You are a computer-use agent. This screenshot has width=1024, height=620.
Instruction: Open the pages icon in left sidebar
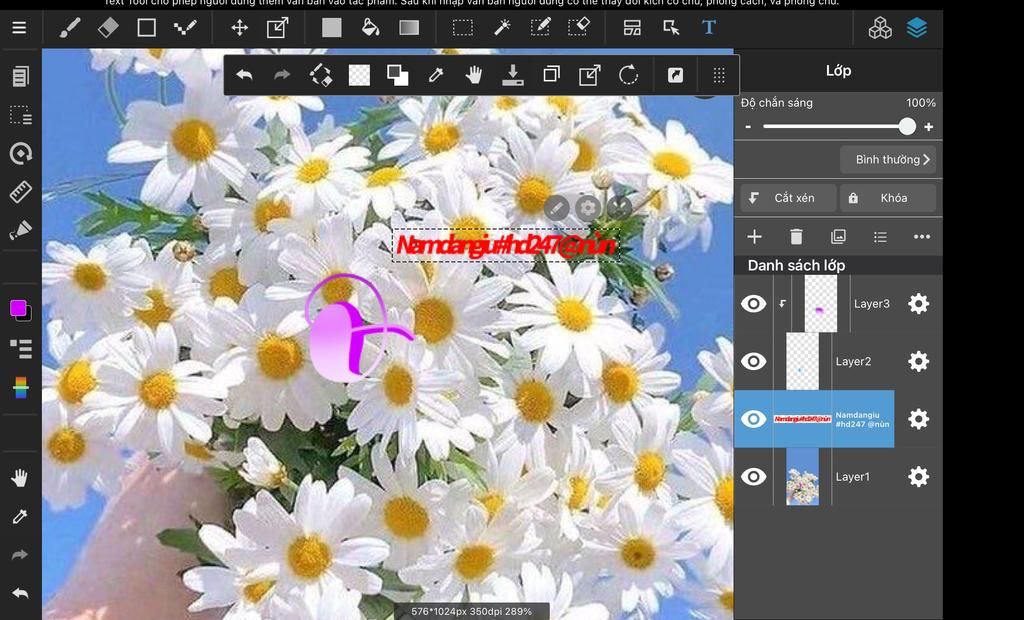(20, 76)
